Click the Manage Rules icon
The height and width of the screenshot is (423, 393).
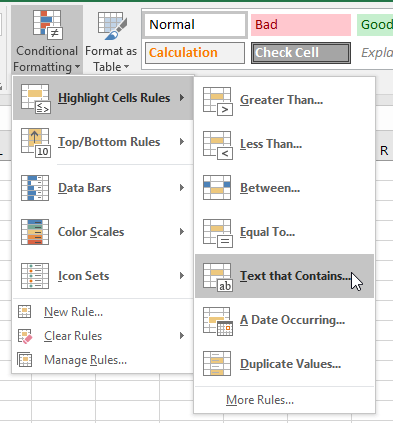coord(25,360)
